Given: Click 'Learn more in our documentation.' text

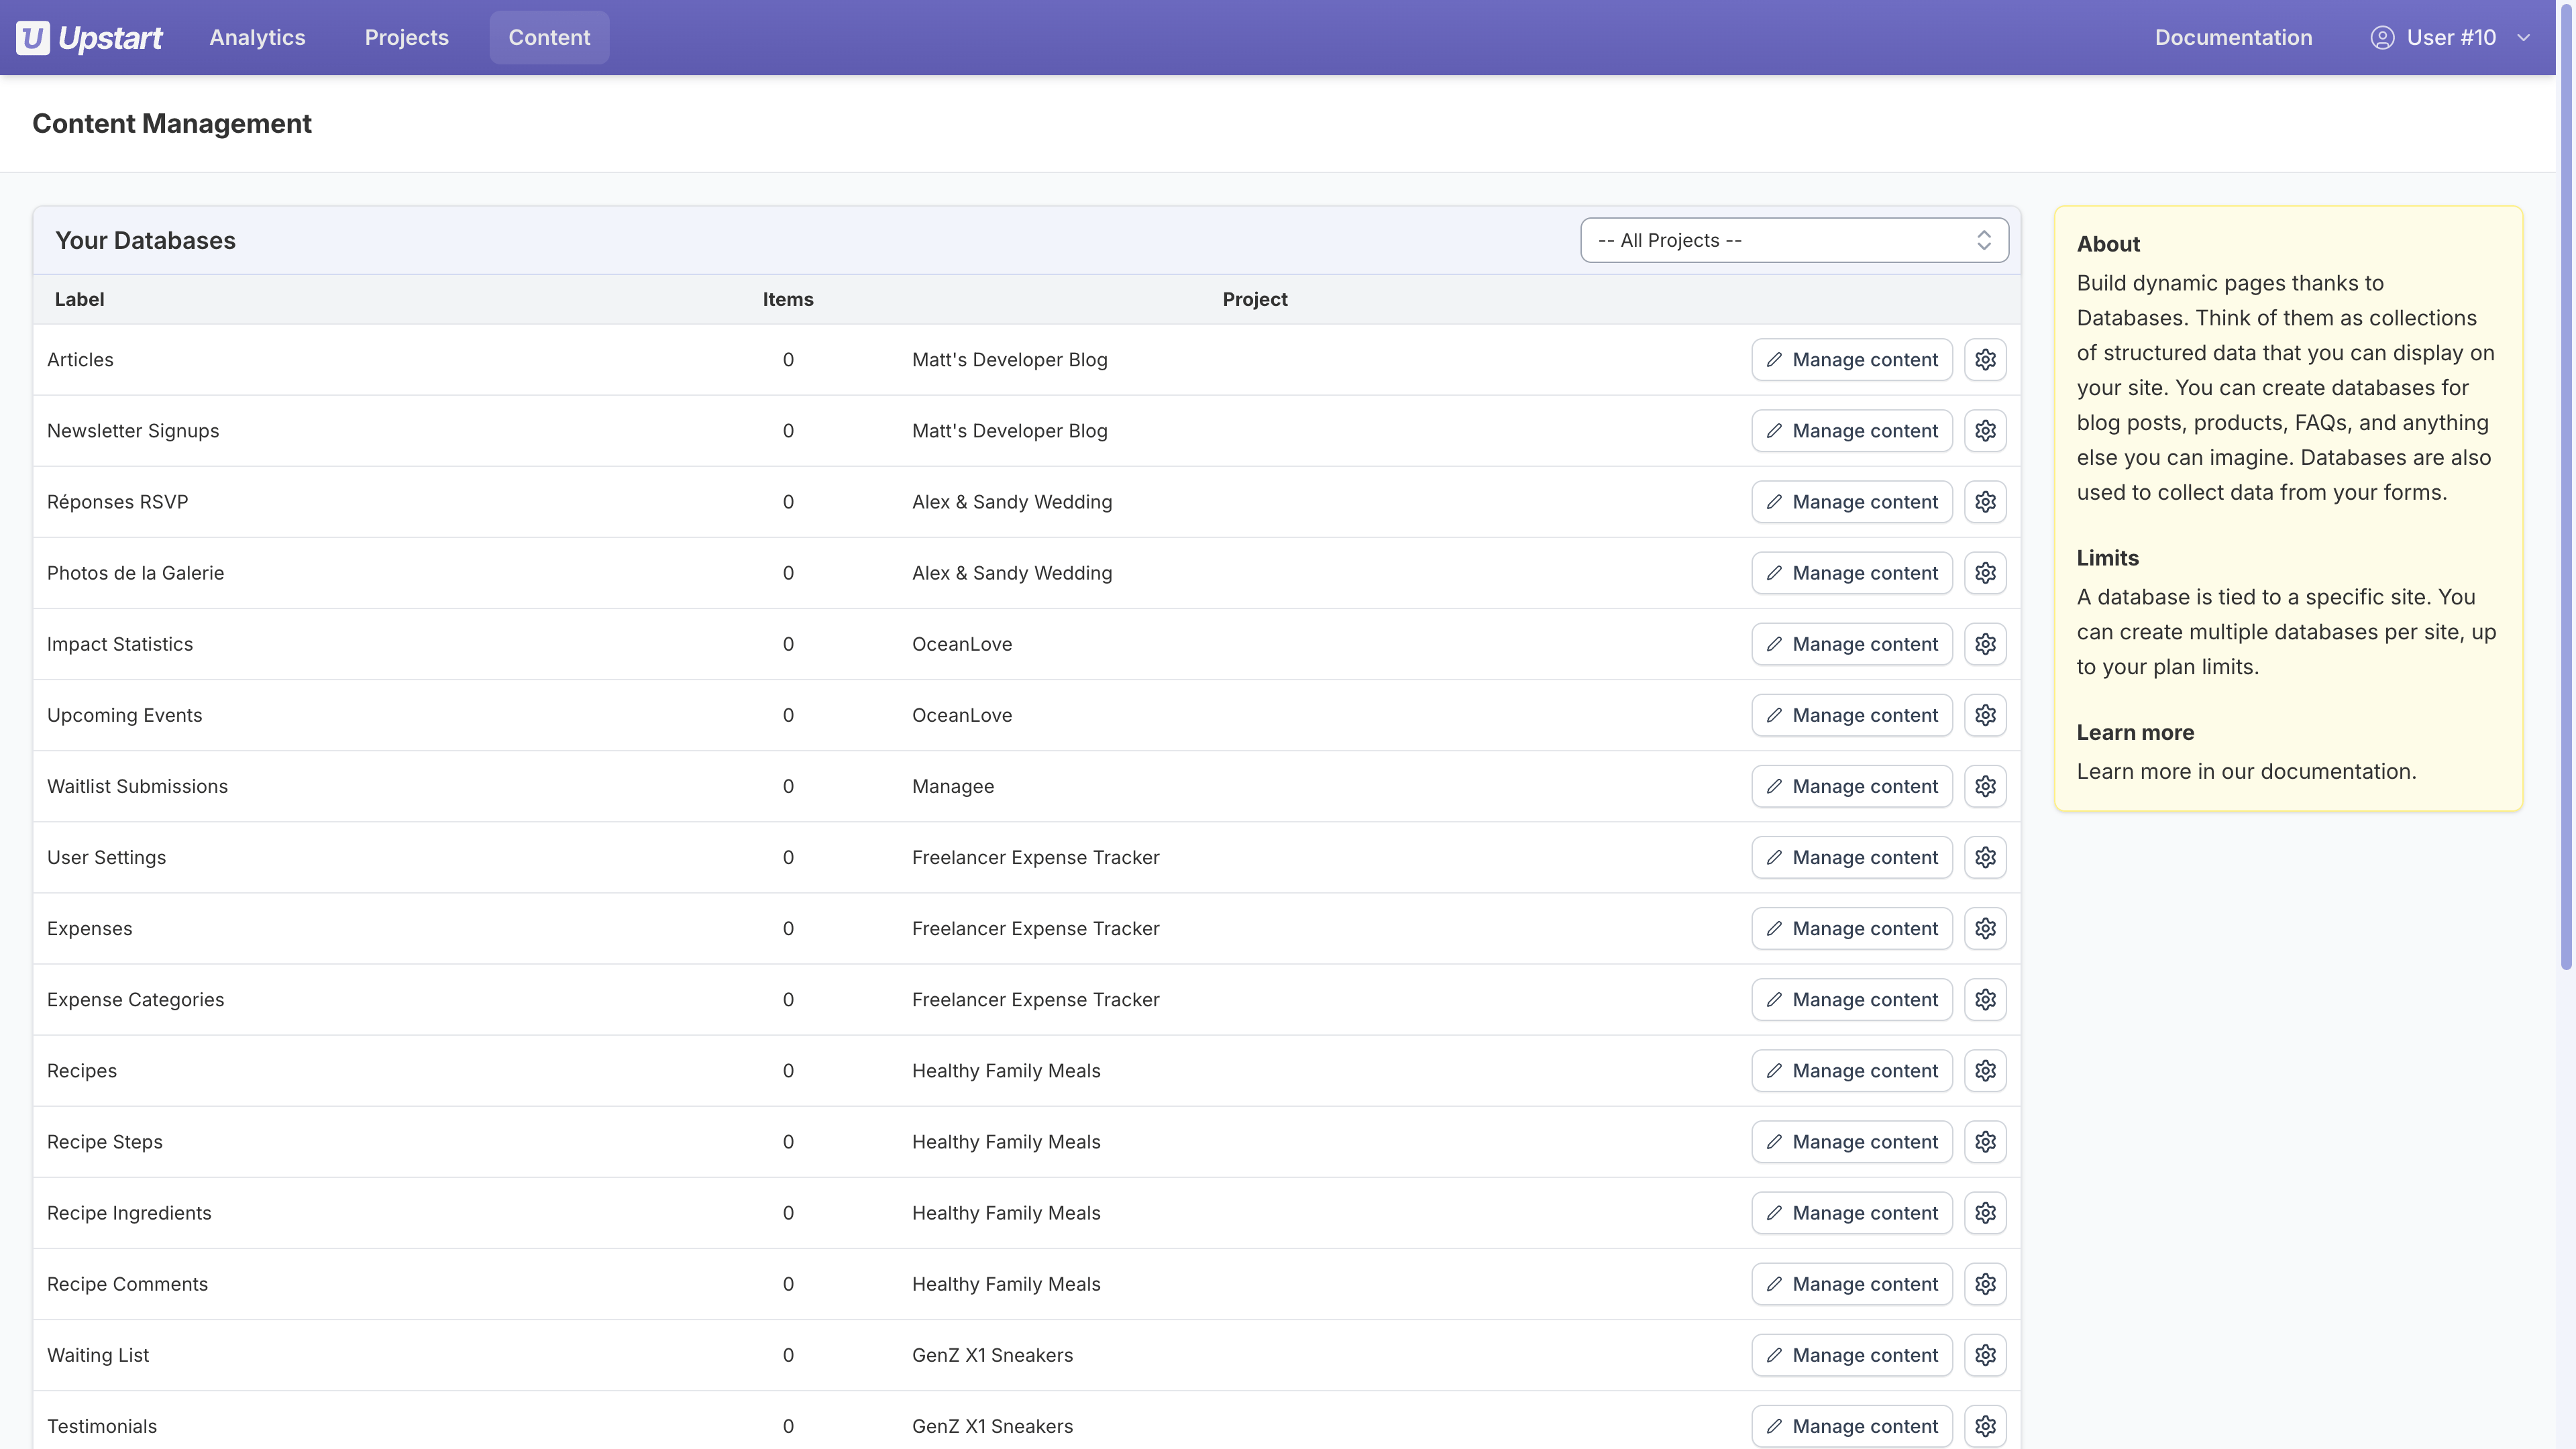Looking at the screenshot, I should (2246, 771).
